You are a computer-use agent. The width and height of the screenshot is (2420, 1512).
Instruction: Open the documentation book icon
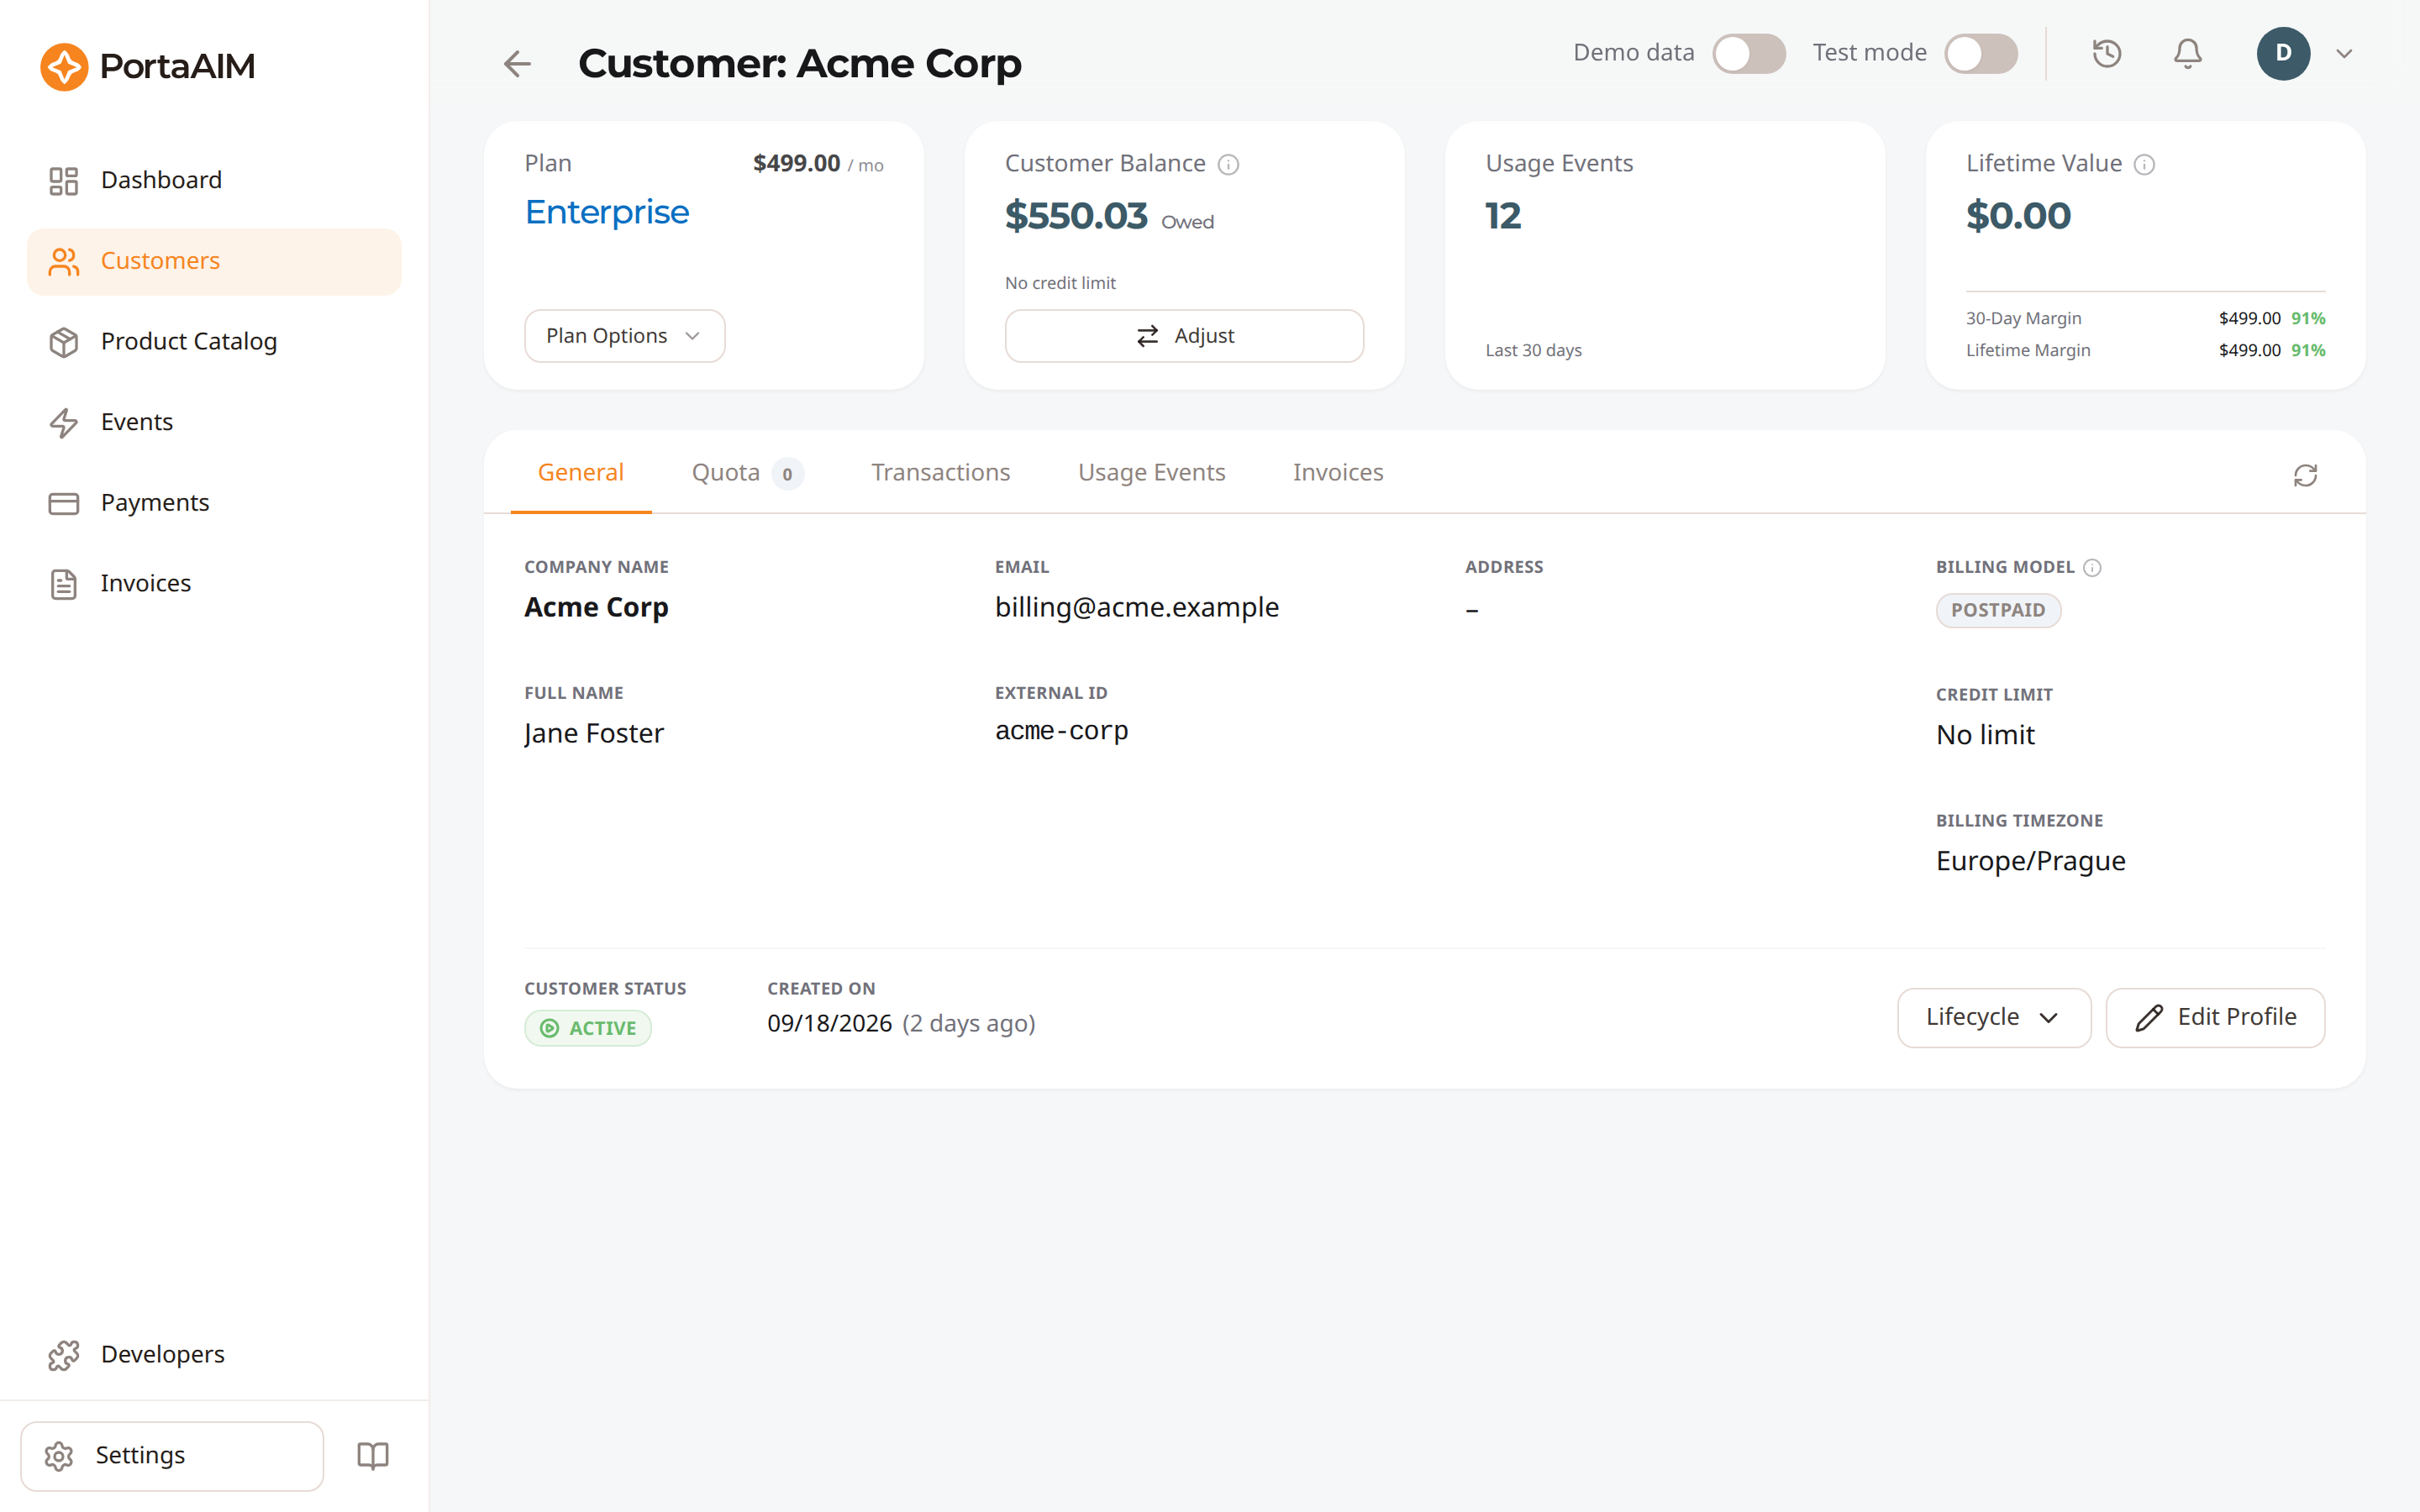(x=373, y=1455)
